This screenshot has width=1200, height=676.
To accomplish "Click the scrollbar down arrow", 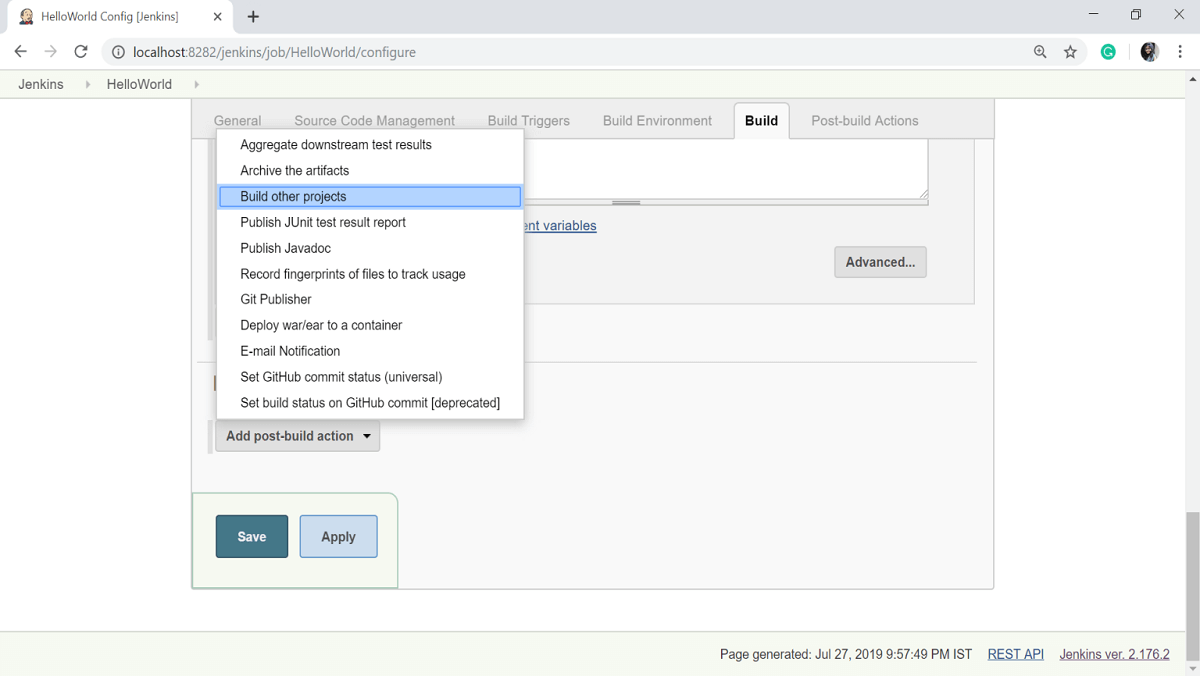I will click(x=1192, y=669).
